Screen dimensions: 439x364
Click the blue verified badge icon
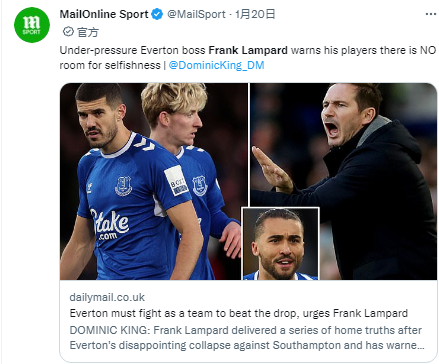tap(157, 14)
